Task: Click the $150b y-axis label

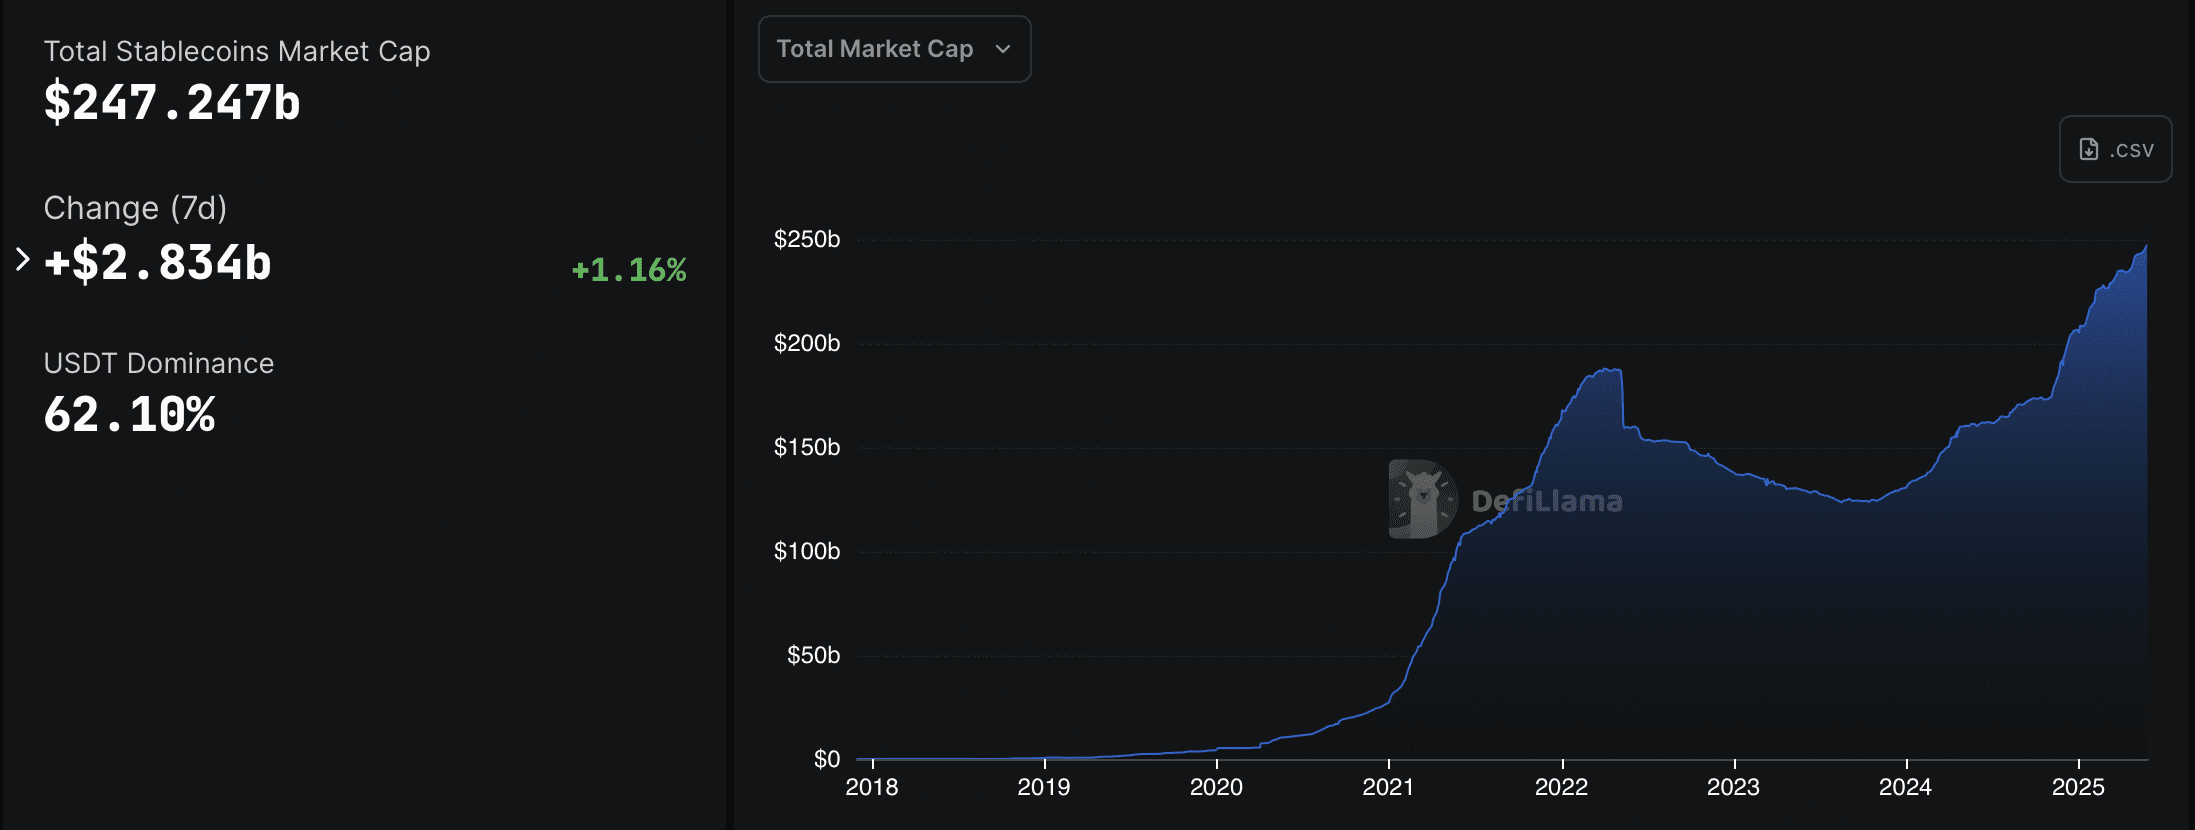Action: pos(806,447)
